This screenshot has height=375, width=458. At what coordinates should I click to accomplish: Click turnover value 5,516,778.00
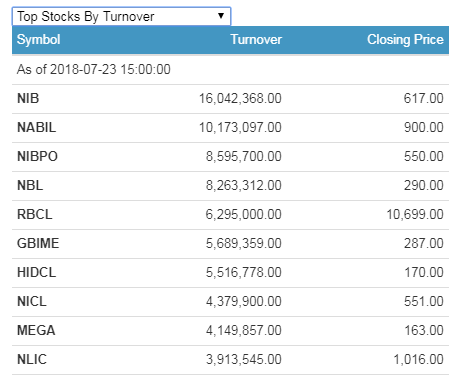pos(244,272)
